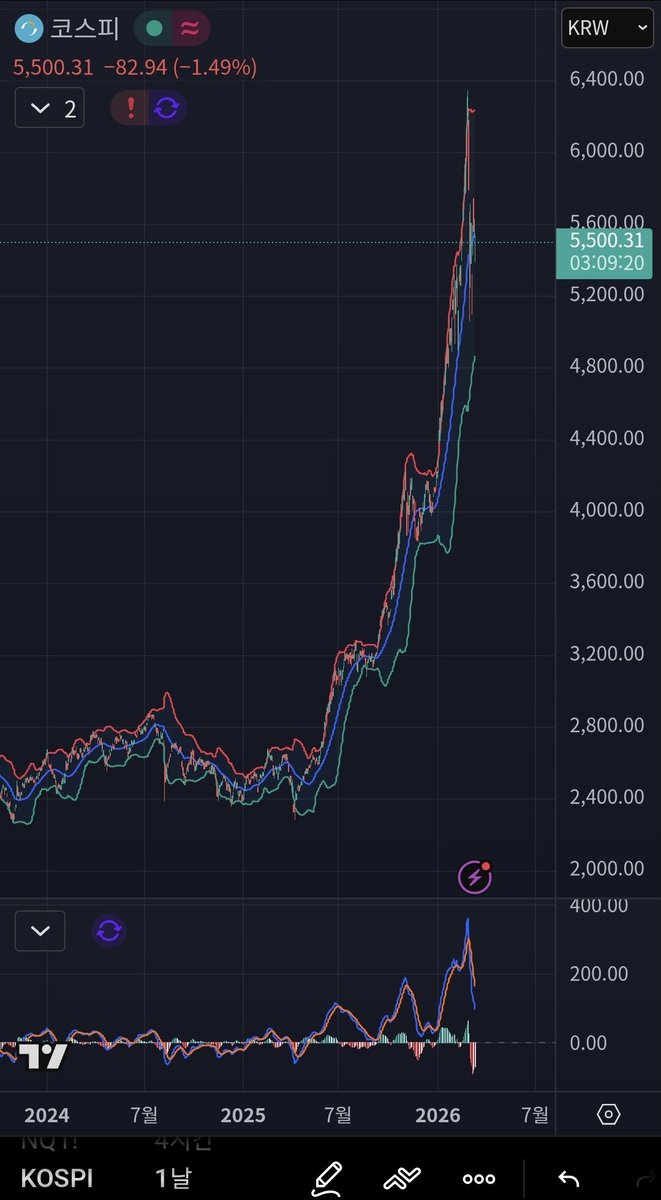The image size is (661, 1200).
Task: Open the TradingView logo
Action: (x=43, y=1055)
